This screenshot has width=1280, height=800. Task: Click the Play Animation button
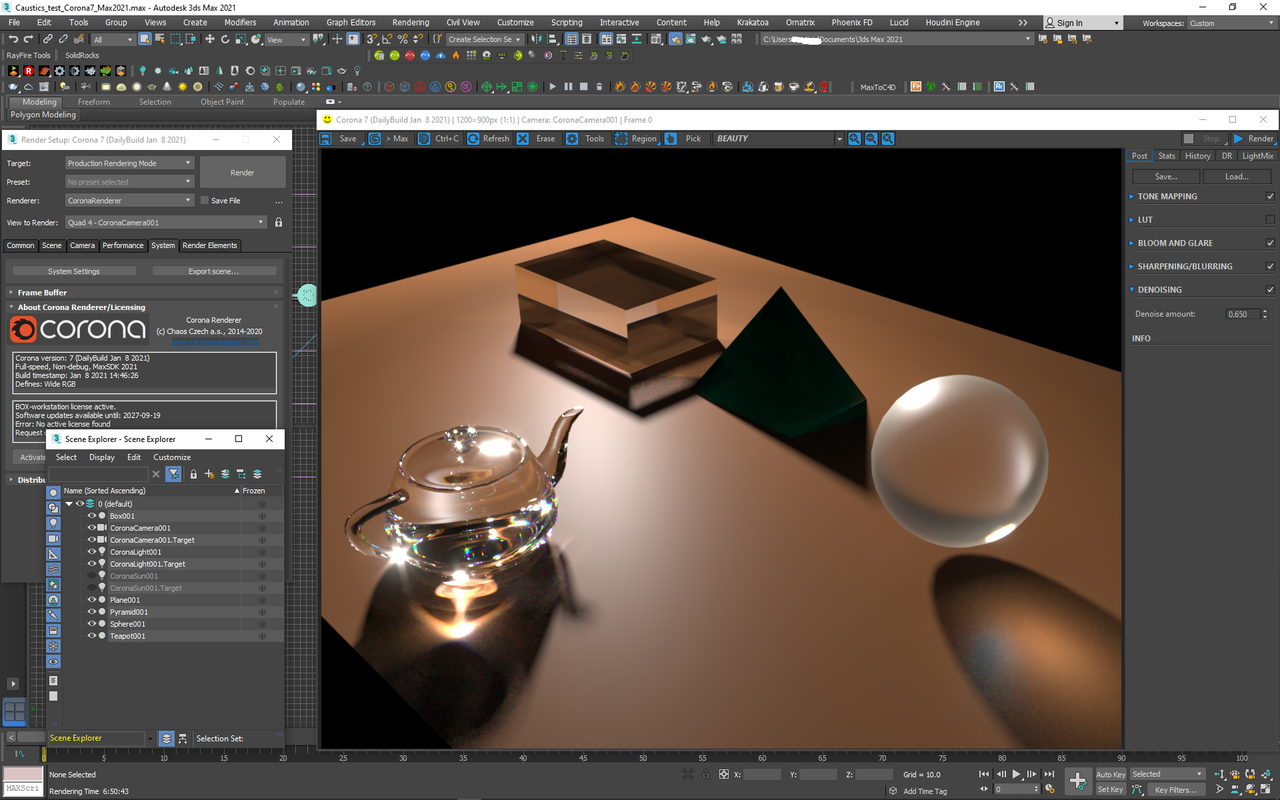pyautogui.click(x=1017, y=774)
